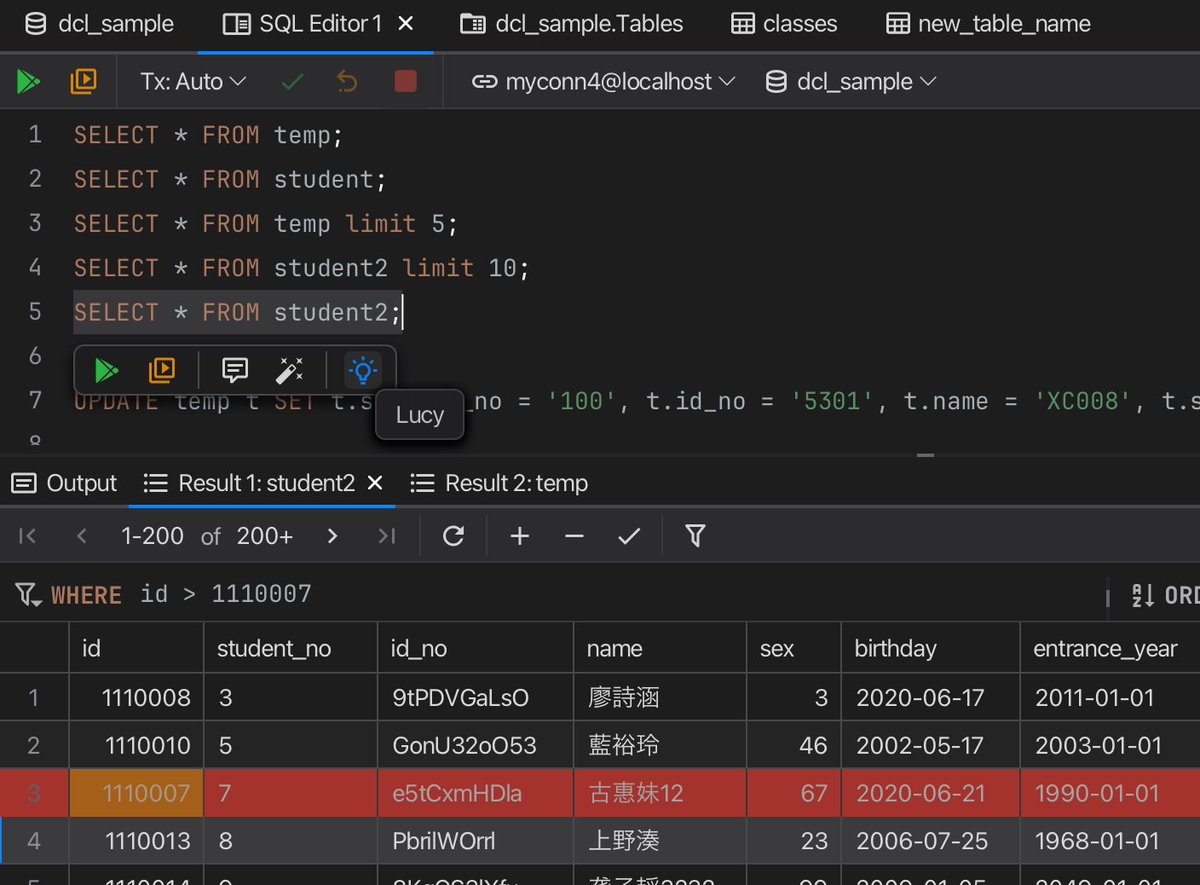This screenshot has height=885, width=1200.
Task: Run the SQL statement with the green execute icon in the main toolbar
Action: 29,81
